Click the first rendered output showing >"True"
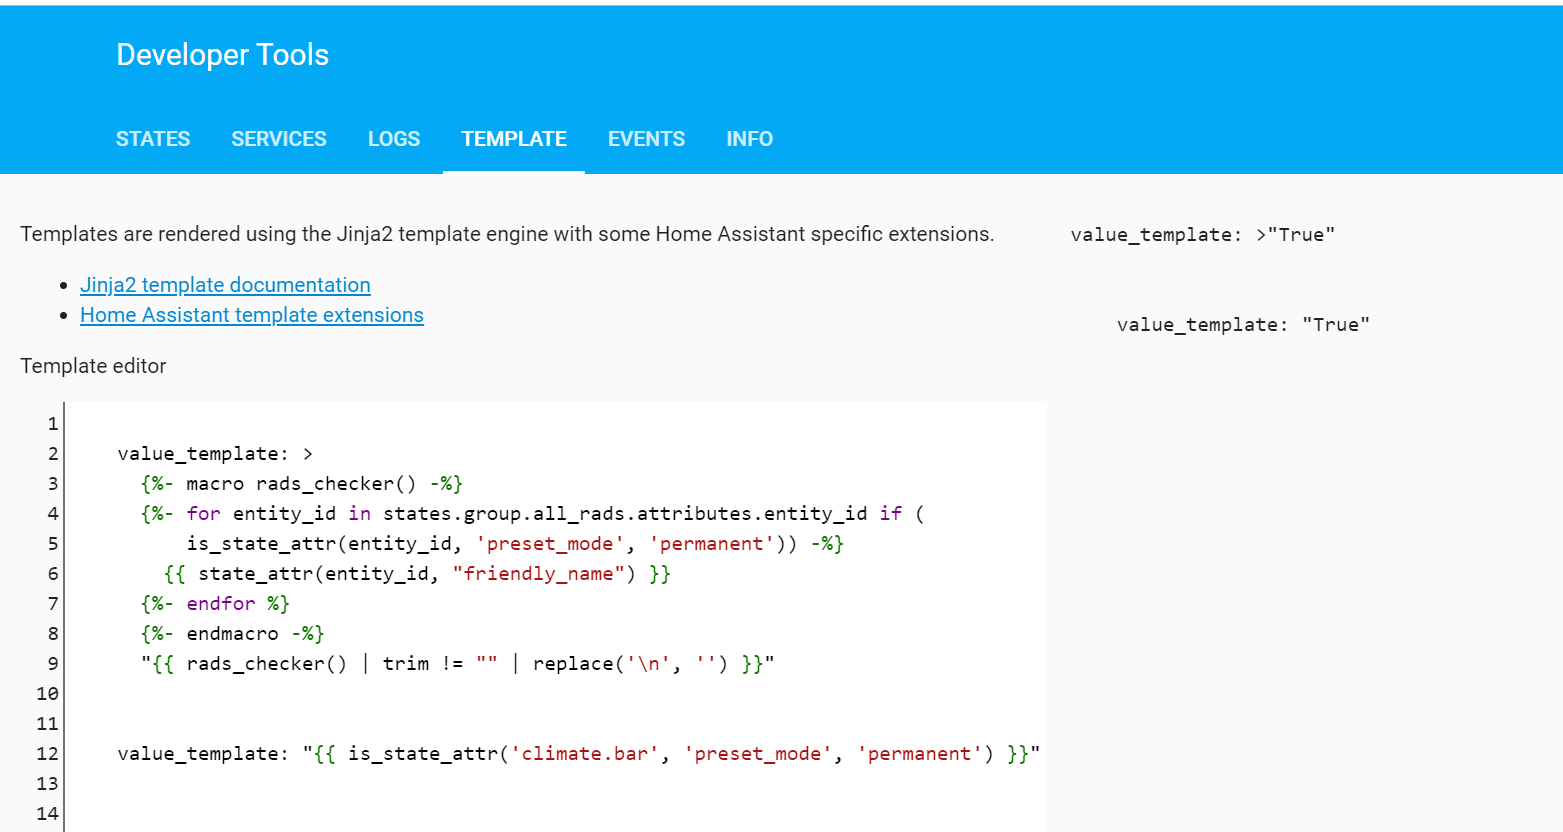This screenshot has height=832, width=1563. [1202, 235]
